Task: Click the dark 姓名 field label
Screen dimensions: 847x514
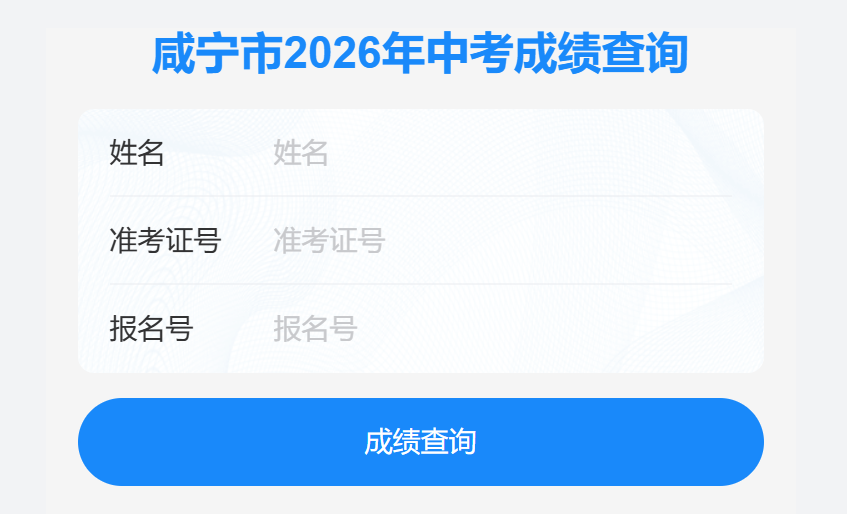Action: click(137, 153)
